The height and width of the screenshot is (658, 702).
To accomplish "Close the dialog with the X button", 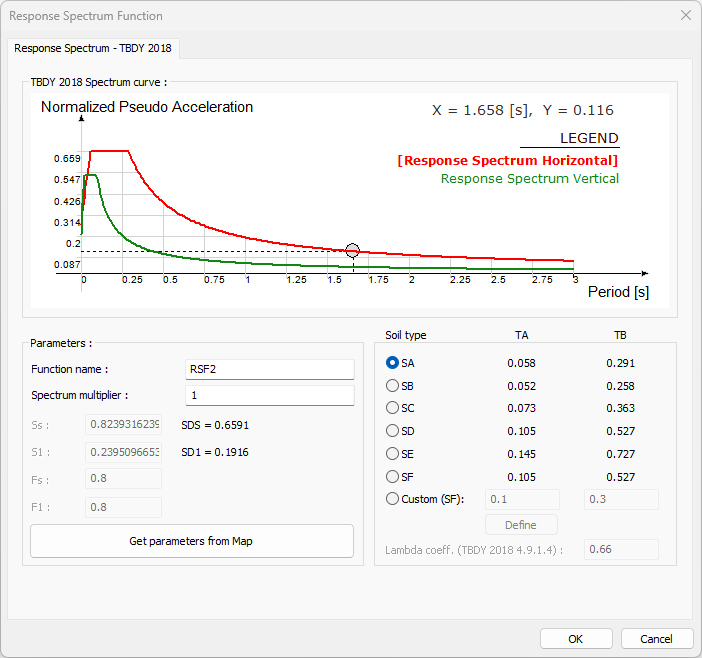I will click(685, 16).
